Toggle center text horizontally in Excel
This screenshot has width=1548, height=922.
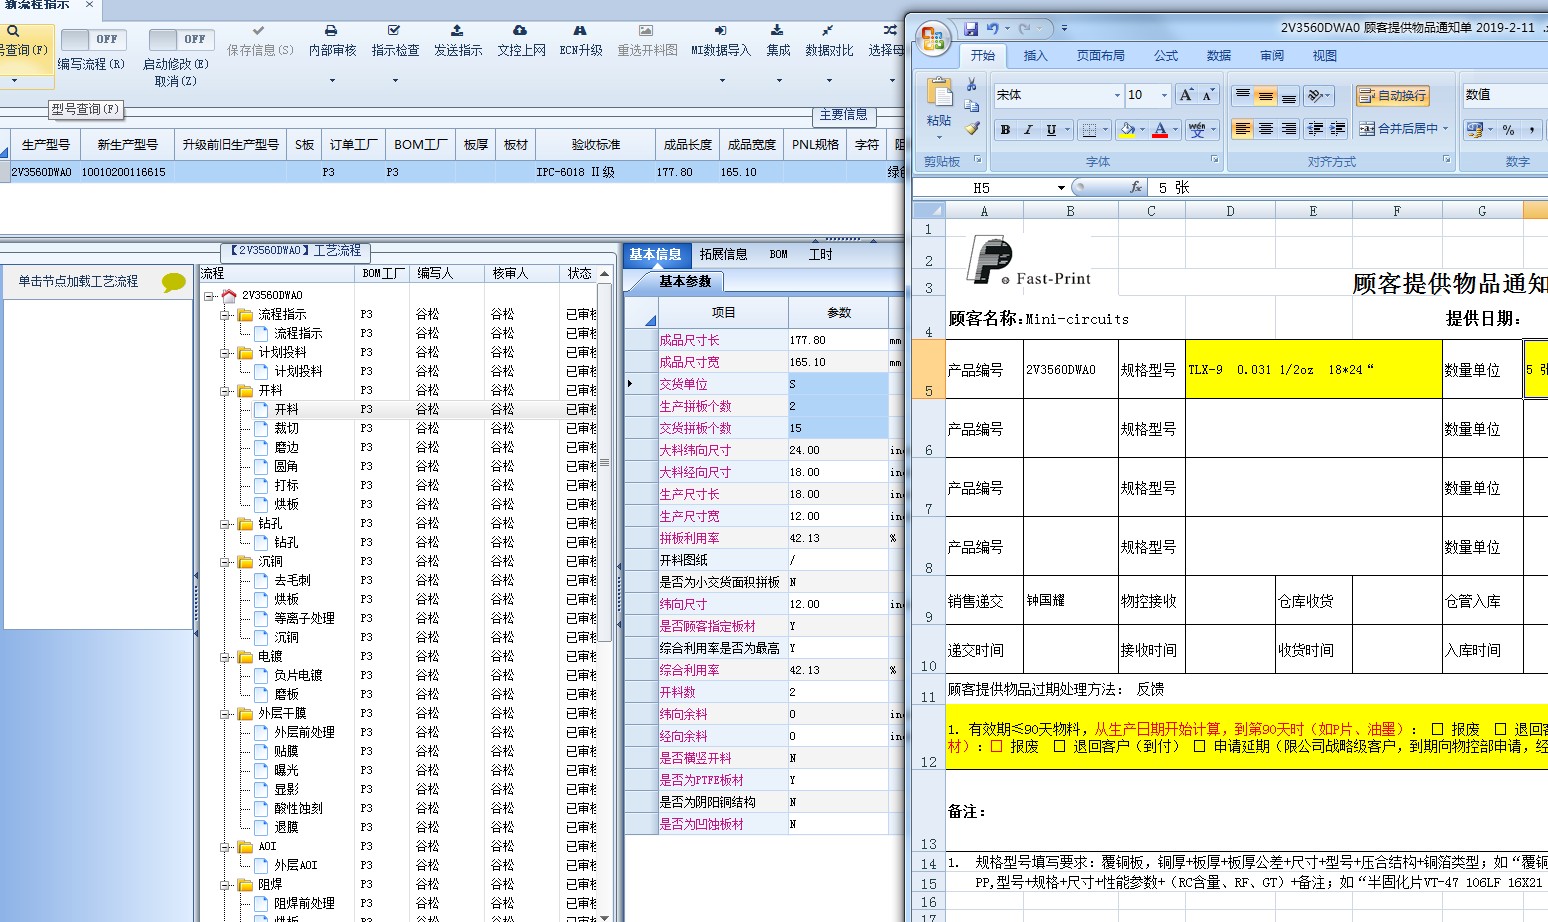point(1266,129)
